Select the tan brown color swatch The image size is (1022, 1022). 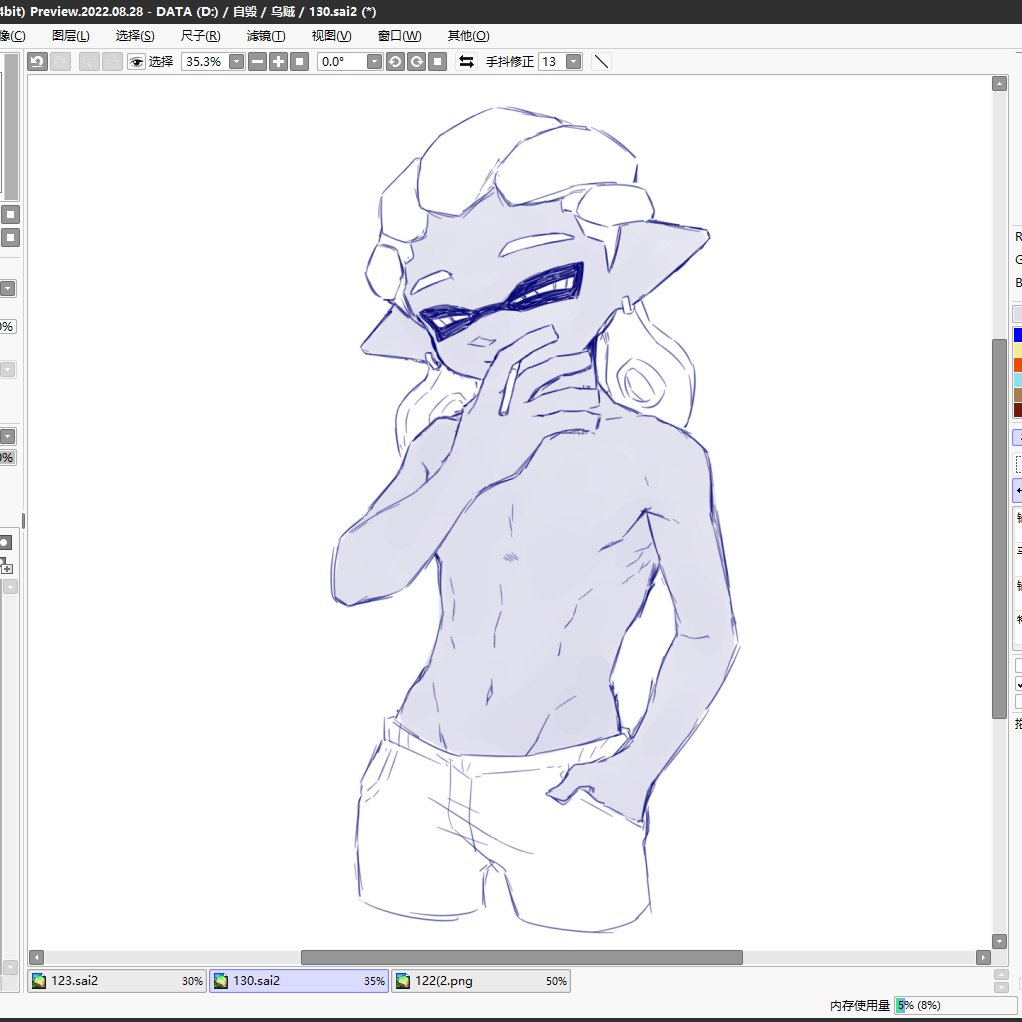coord(1017,394)
